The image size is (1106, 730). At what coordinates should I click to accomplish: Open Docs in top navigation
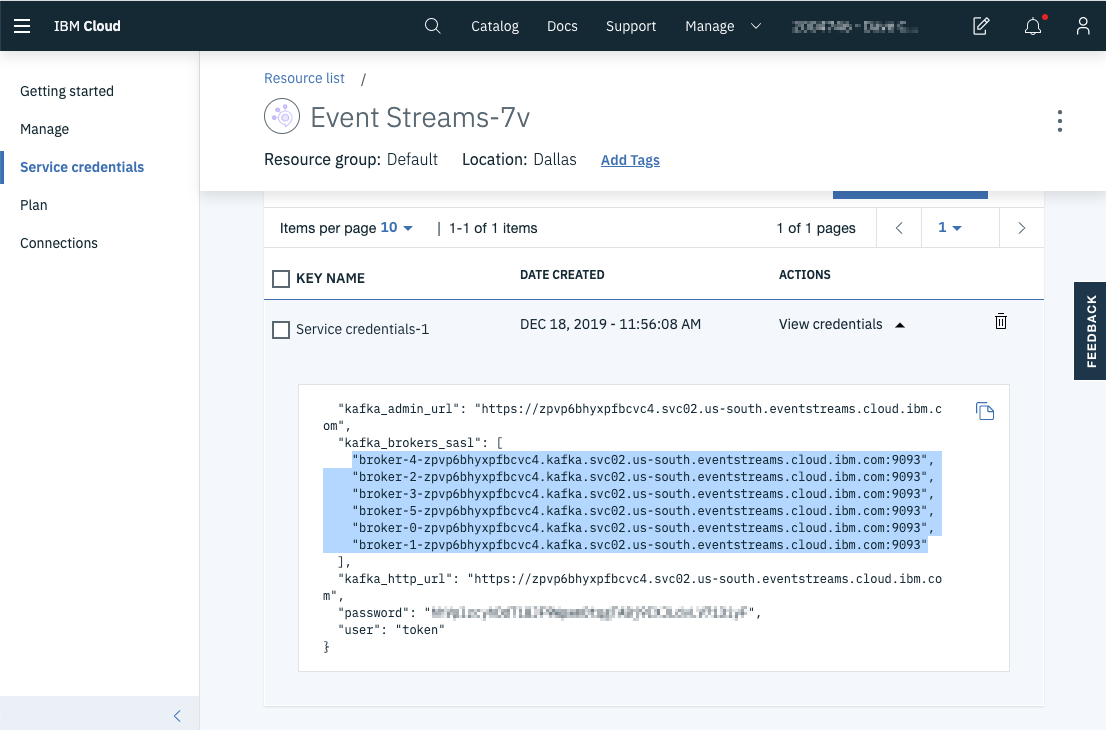pos(562,26)
